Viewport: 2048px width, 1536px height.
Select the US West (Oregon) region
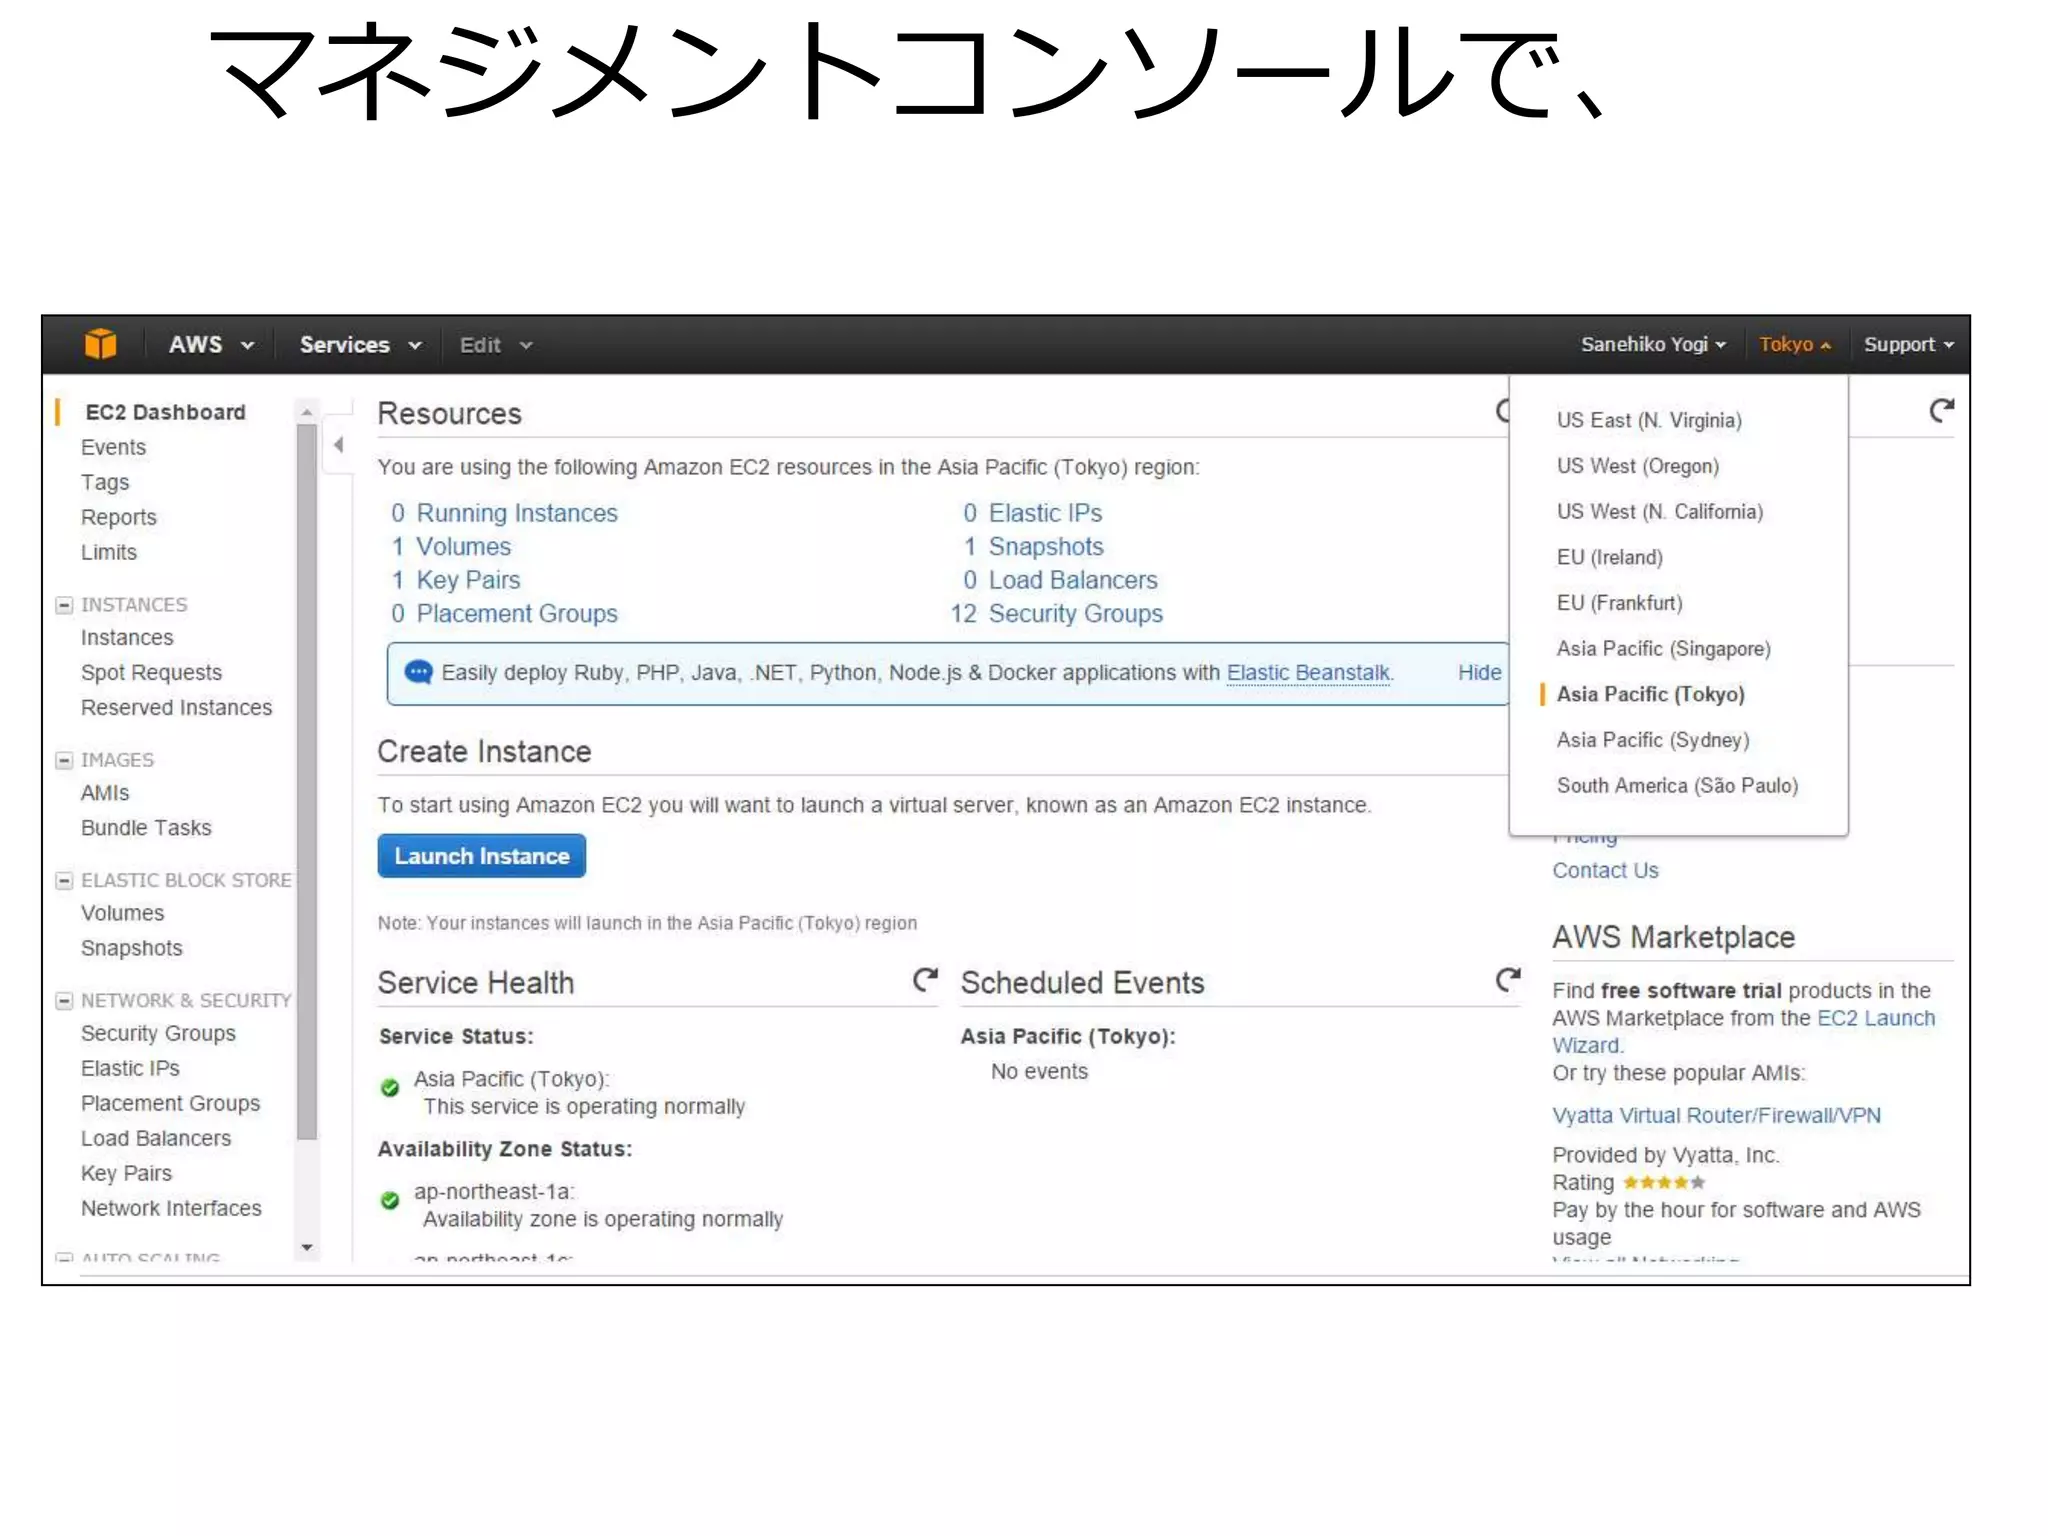(1637, 466)
